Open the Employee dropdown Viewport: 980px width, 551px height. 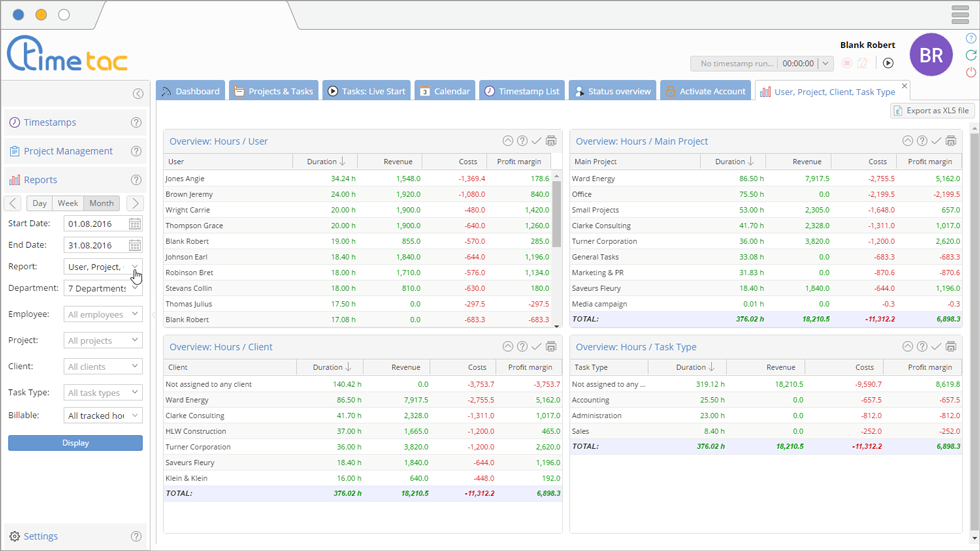103,314
